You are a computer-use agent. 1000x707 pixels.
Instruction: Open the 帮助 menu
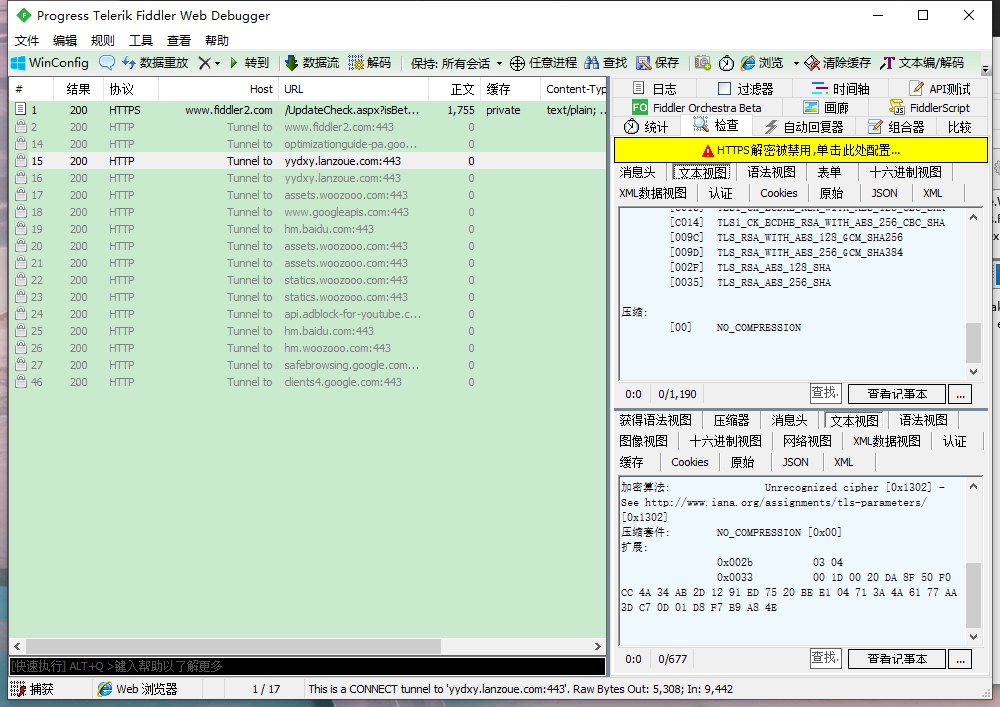coord(217,41)
